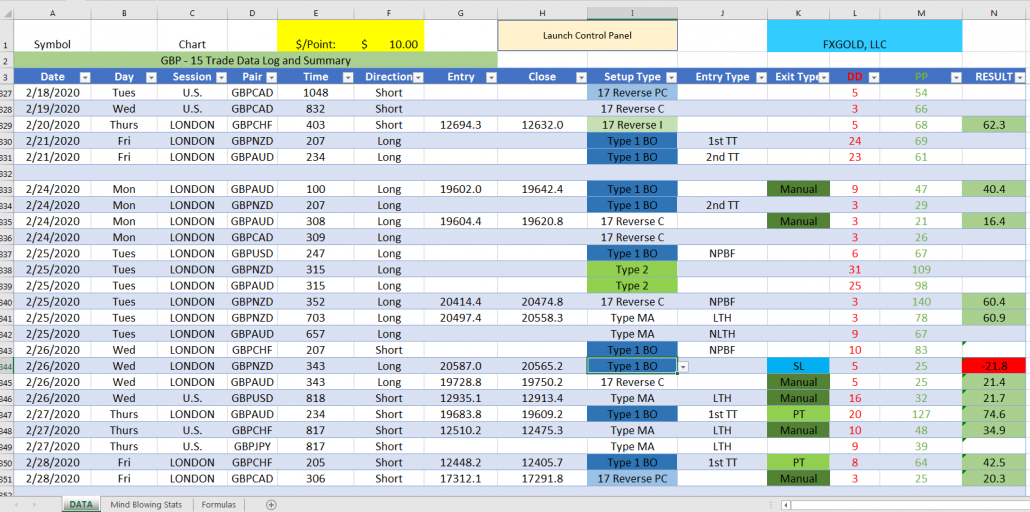Select the DATA sheet tab
This screenshot has height=512, width=1030.
[x=82, y=505]
